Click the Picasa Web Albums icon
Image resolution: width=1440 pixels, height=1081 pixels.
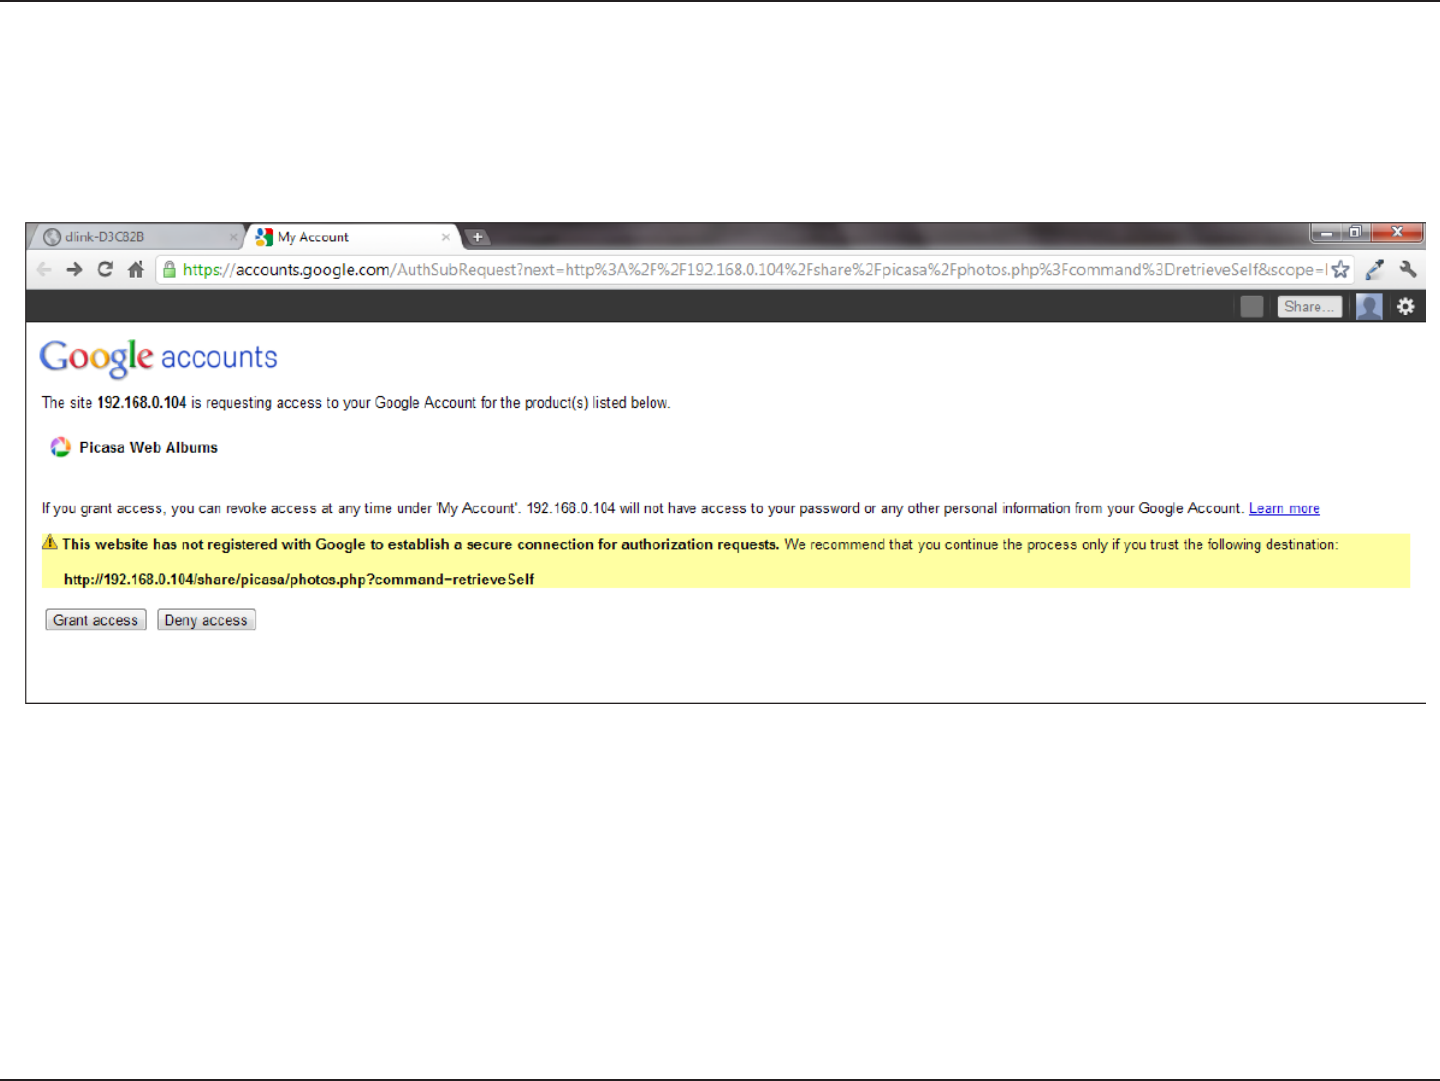60,447
